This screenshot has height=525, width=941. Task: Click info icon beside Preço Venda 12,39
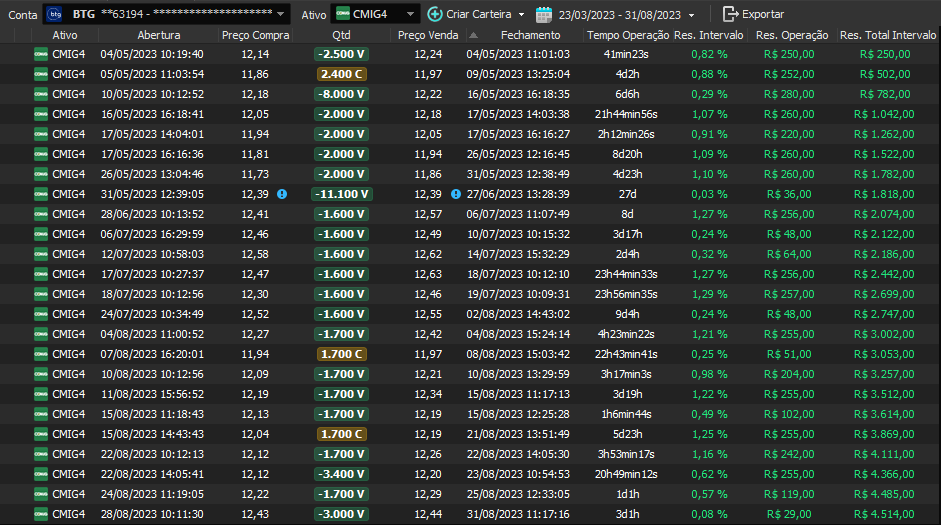(456, 194)
